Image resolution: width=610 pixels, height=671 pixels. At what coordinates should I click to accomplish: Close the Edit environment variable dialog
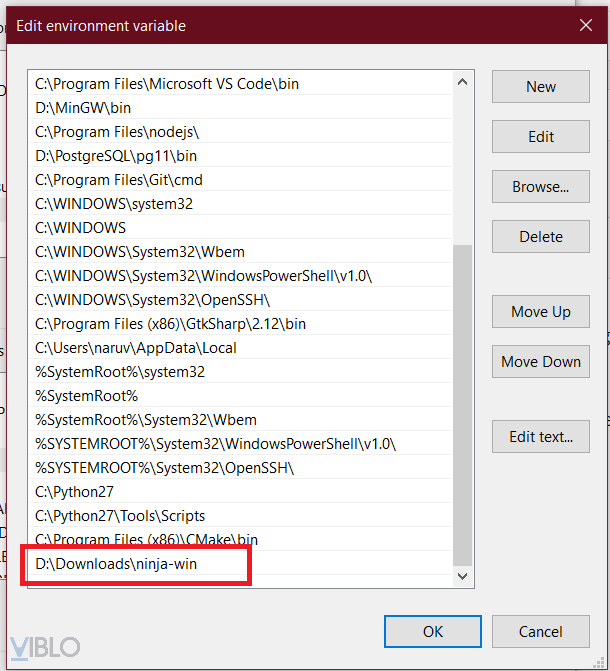tap(586, 25)
